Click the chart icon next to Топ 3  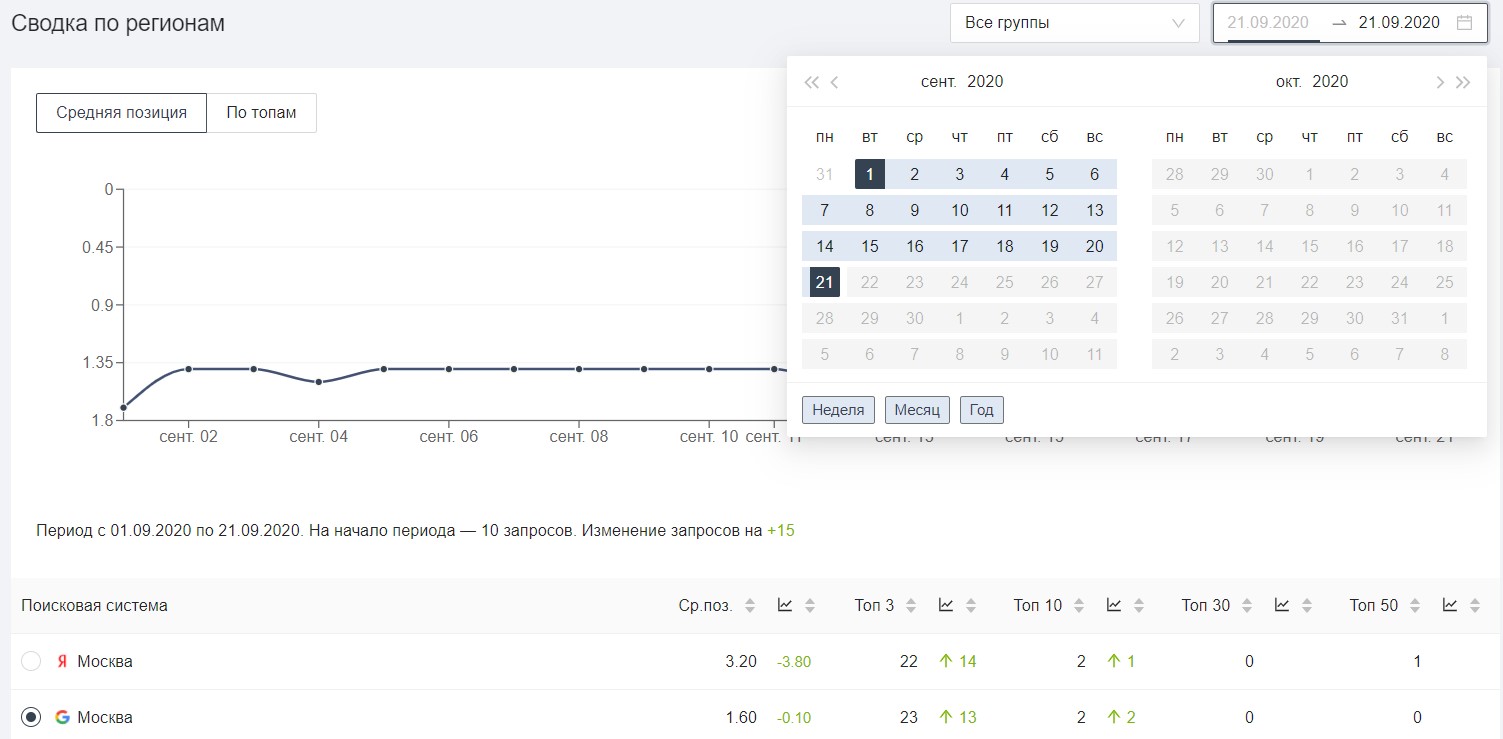tap(946, 605)
